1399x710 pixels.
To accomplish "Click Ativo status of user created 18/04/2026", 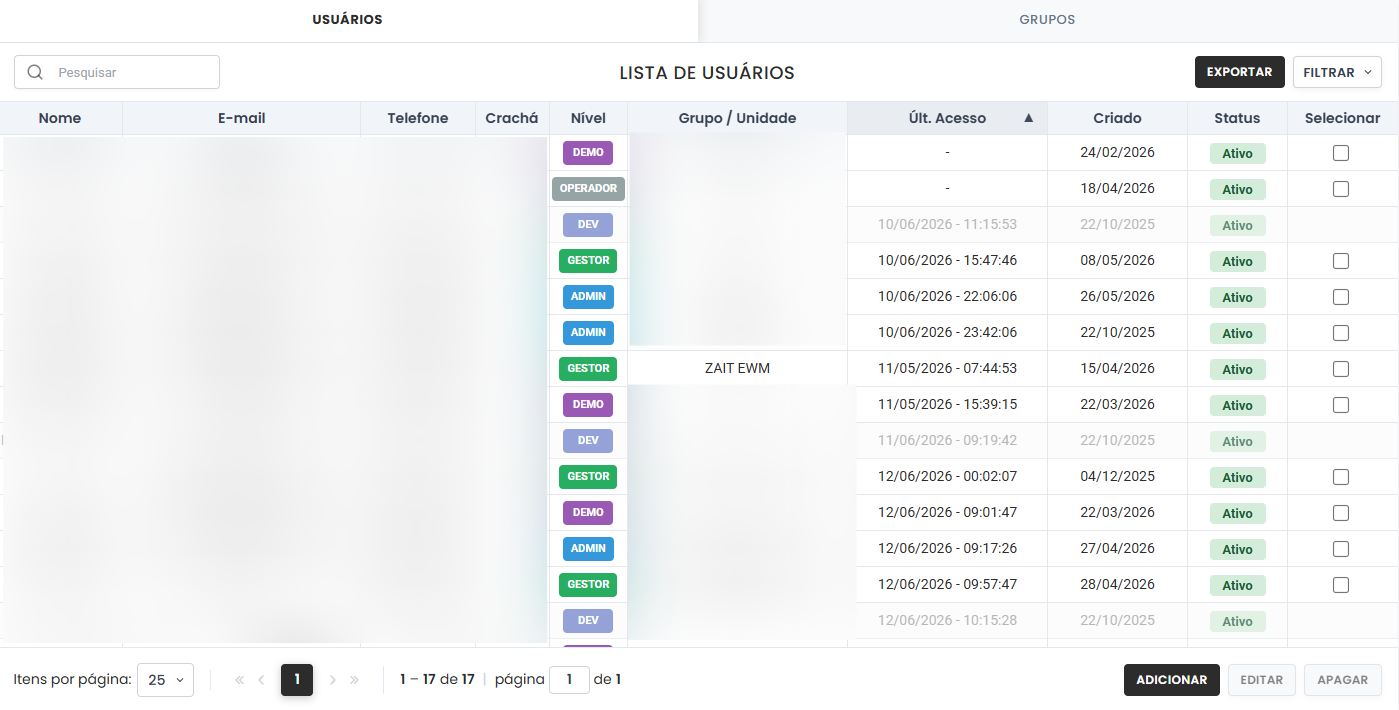I will 1237,189.
